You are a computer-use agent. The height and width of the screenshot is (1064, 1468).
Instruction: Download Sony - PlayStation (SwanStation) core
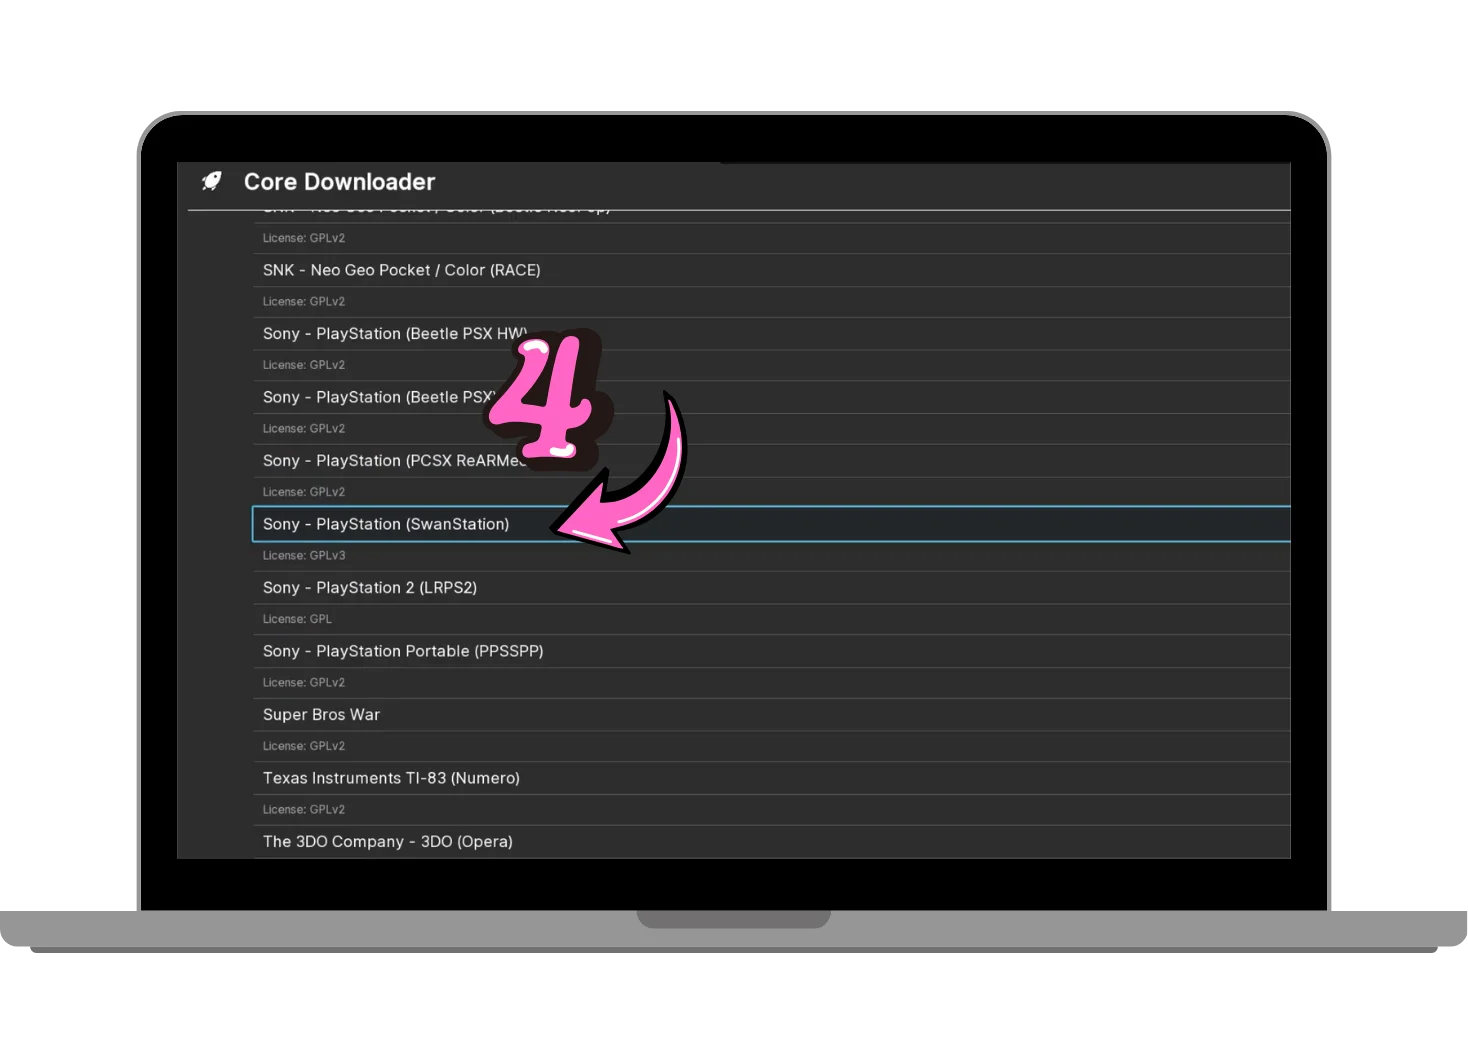pos(771,524)
